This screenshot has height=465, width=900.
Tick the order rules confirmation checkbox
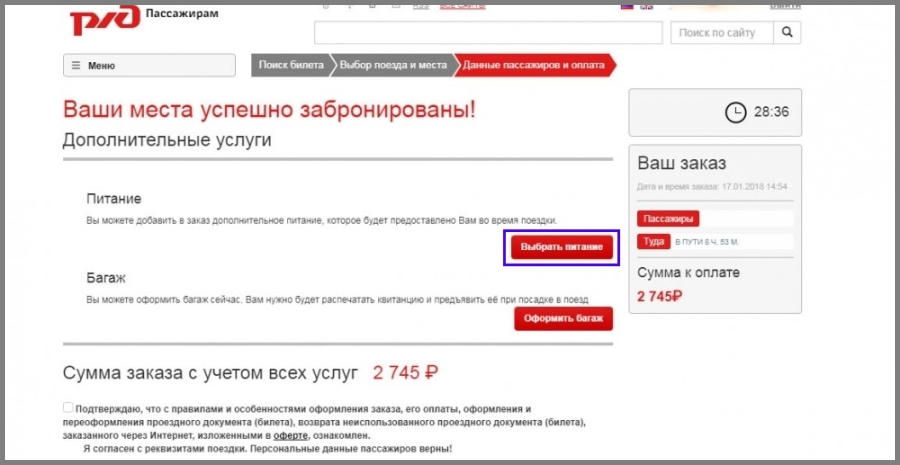68,408
